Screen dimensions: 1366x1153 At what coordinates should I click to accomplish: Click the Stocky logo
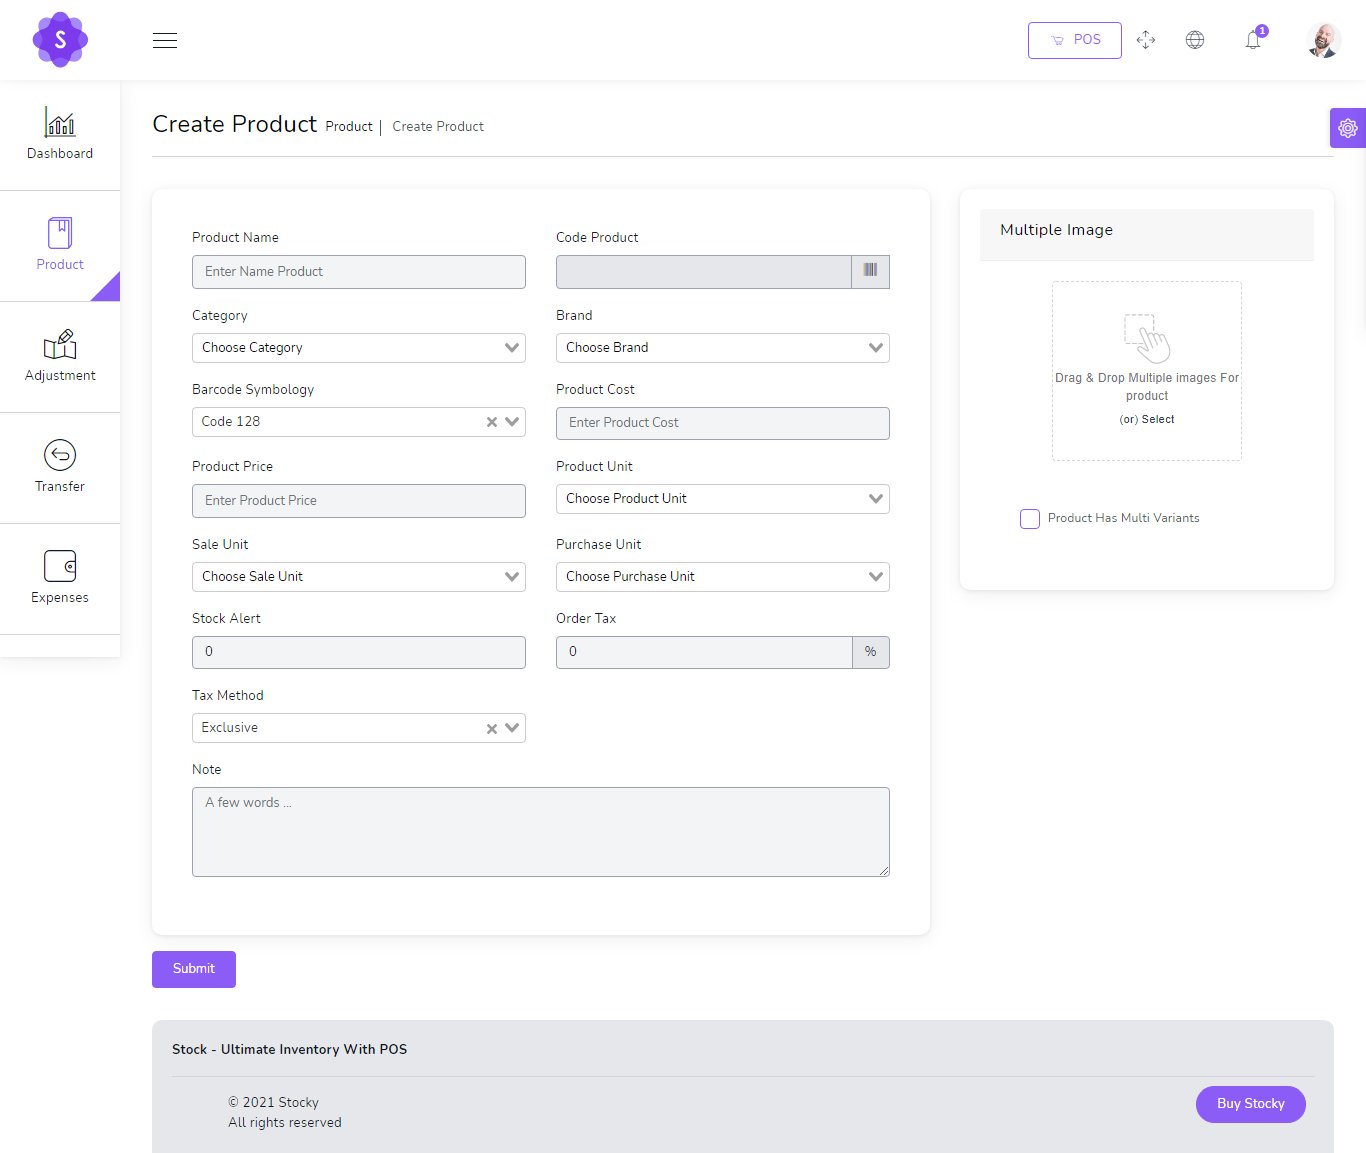point(60,40)
